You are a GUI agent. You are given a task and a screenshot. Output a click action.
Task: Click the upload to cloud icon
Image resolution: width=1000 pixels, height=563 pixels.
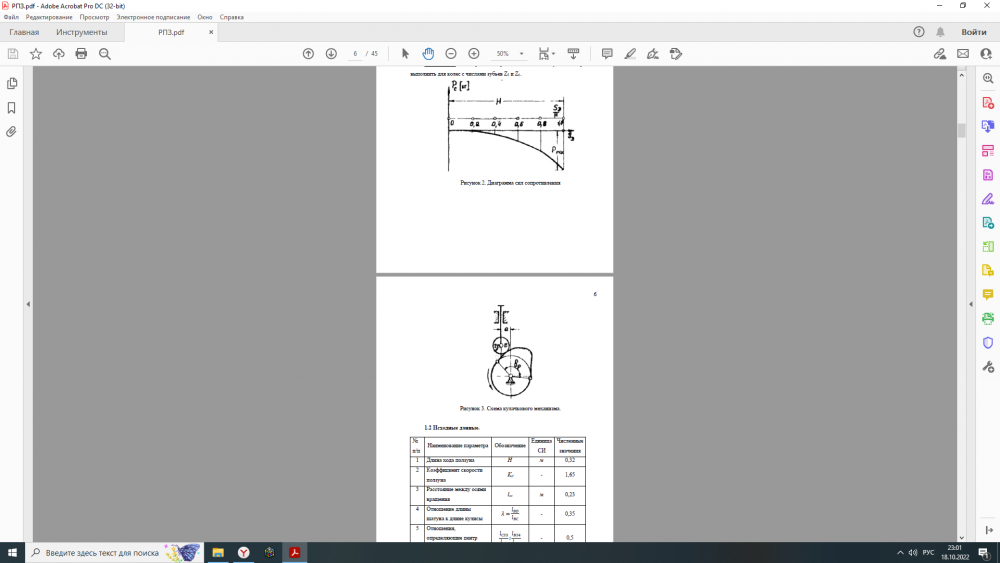coord(59,54)
